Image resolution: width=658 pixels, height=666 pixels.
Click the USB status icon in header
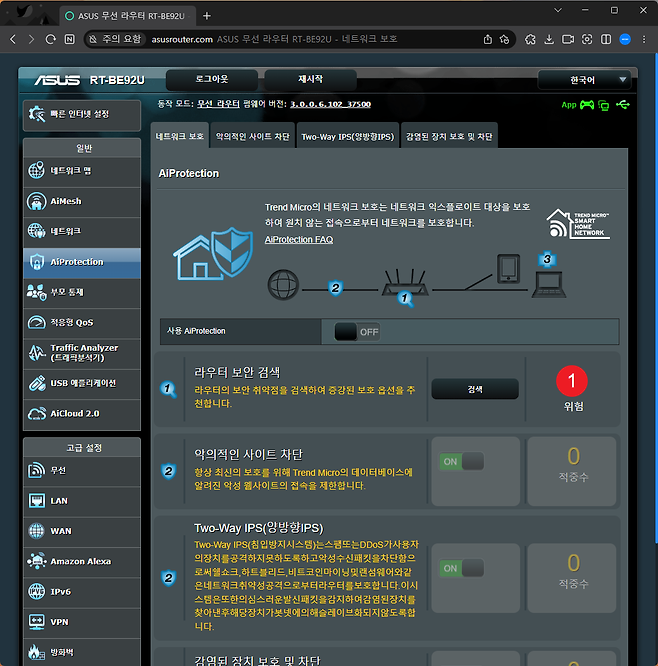pyautogui.click(x=624, y=104)
